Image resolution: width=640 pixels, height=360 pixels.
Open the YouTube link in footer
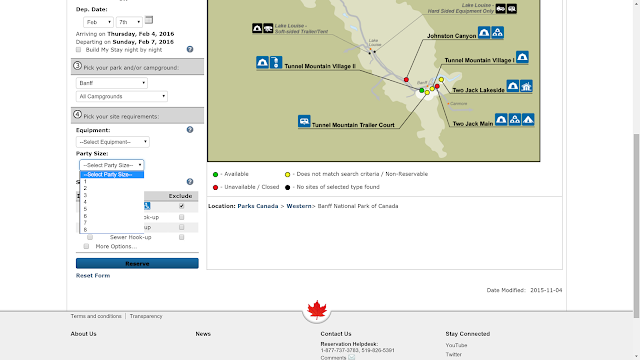click(456, 345)
